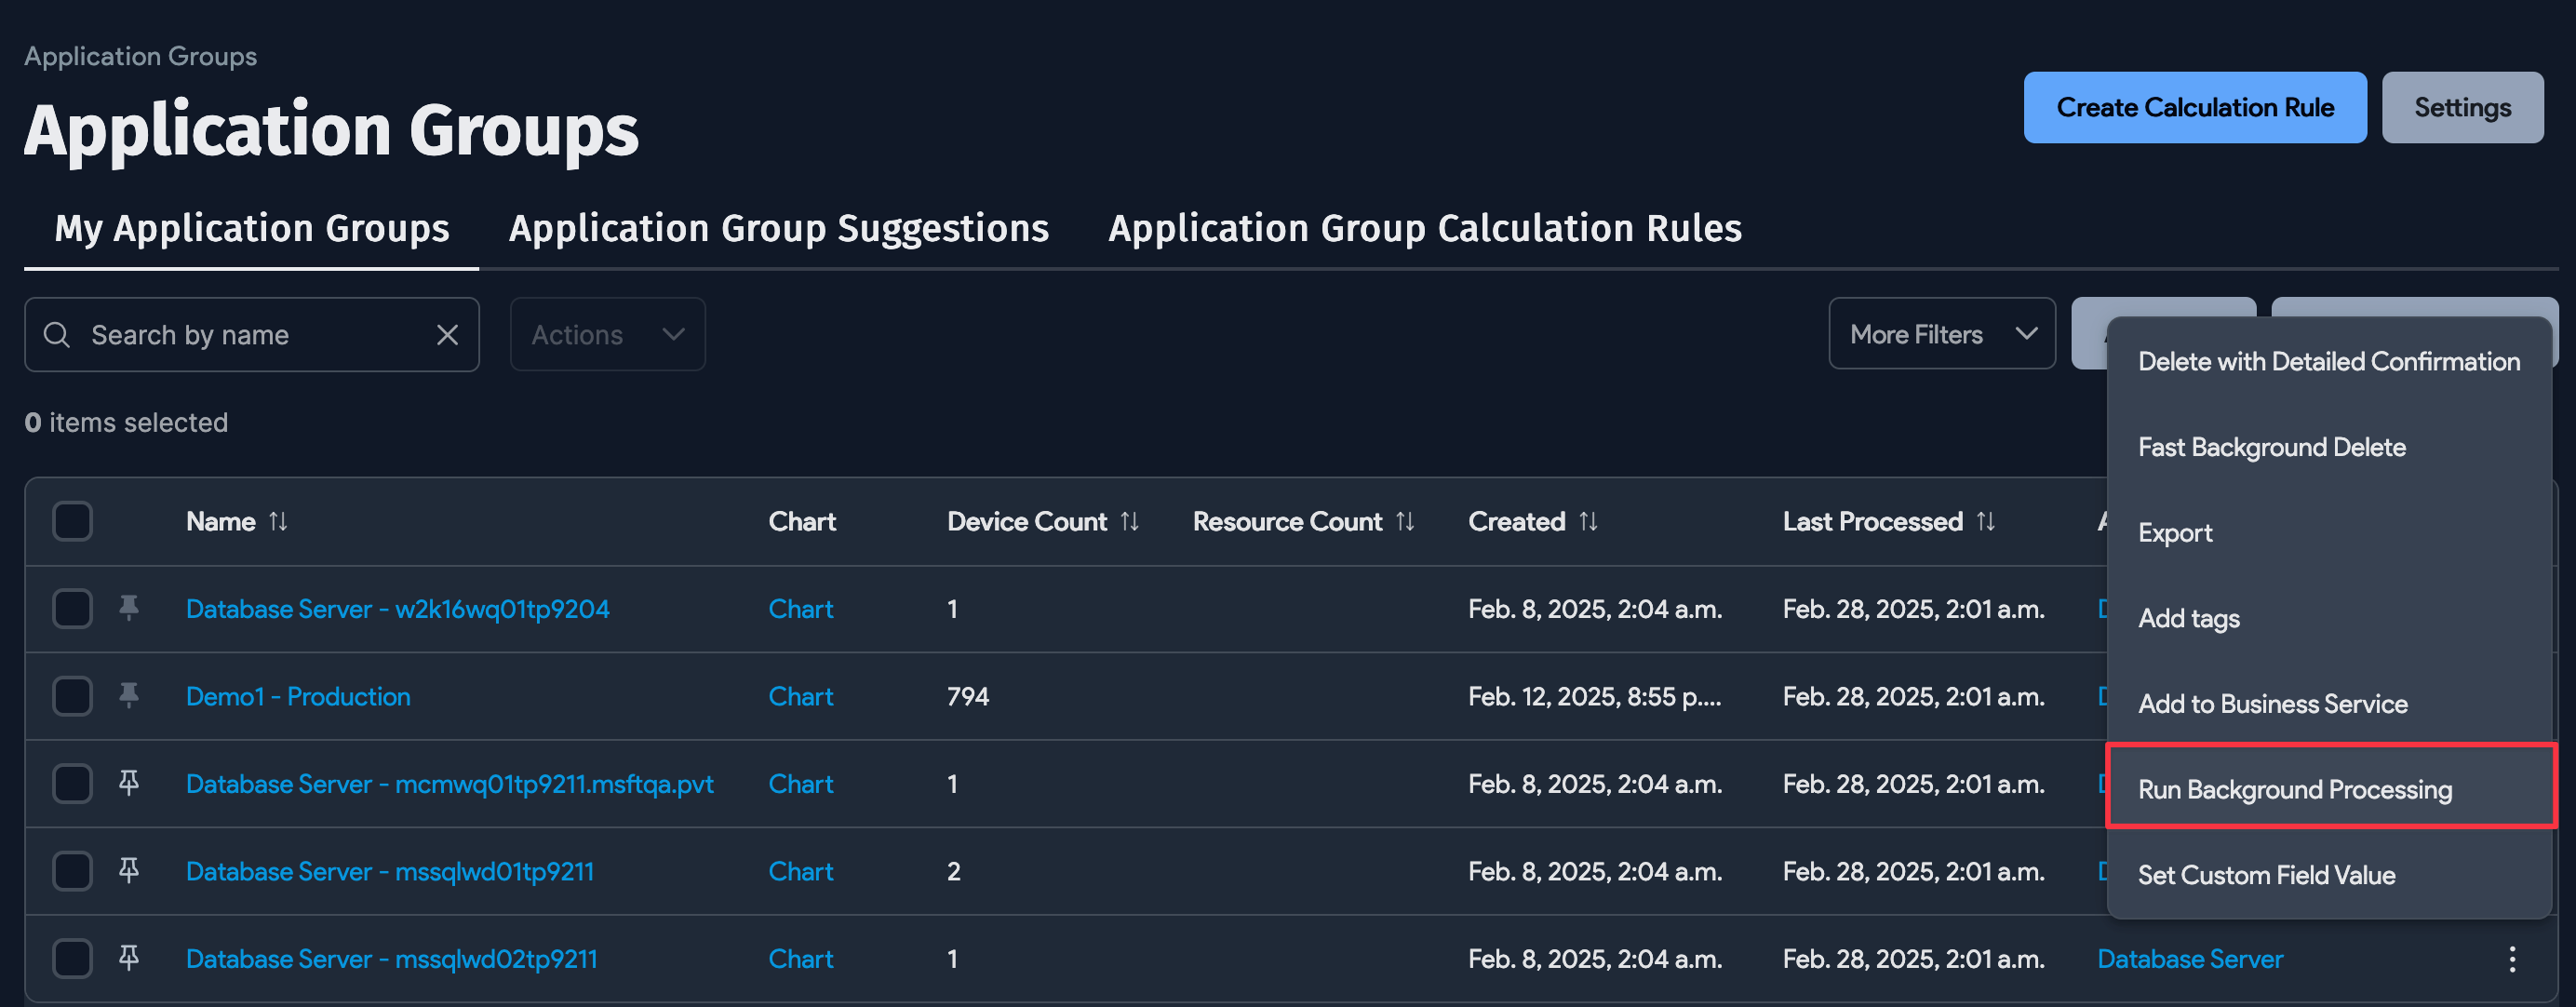Viewport: 2576px width, 1007px height.
Task: Tick the select-all header checkbox
Action: coord(72,521)
